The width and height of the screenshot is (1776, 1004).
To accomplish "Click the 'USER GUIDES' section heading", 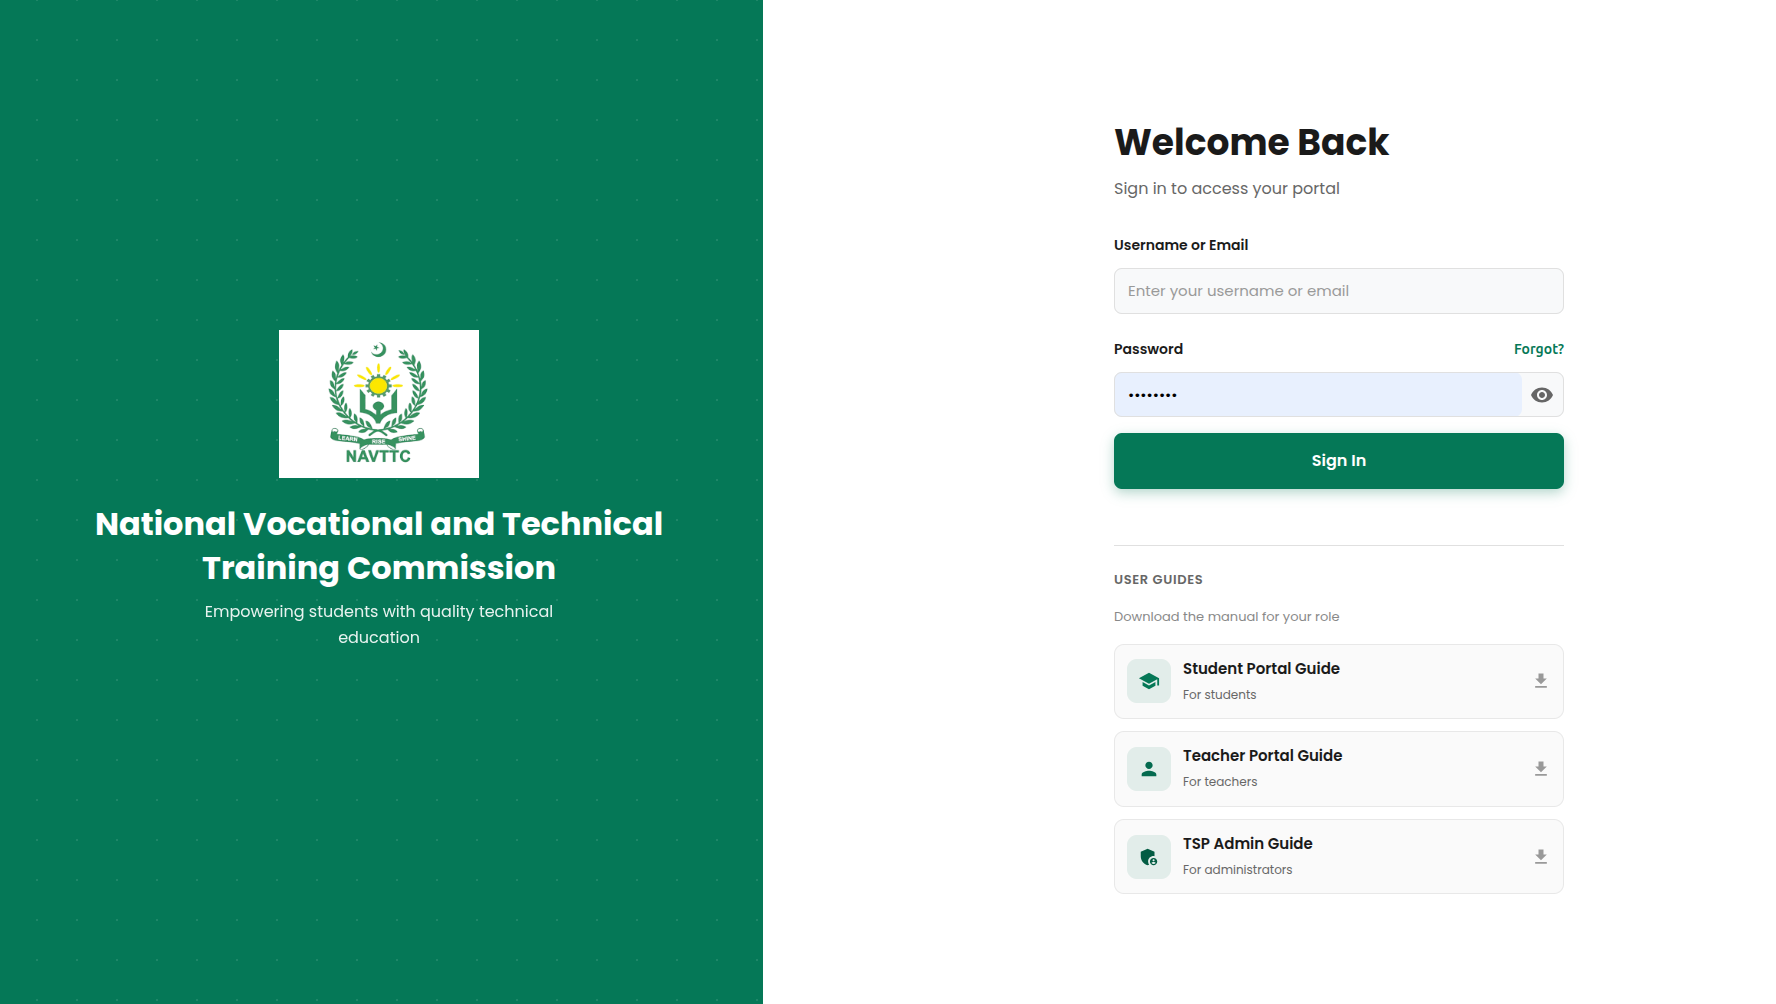I will pyautogui.click(x=1158, y=580).
